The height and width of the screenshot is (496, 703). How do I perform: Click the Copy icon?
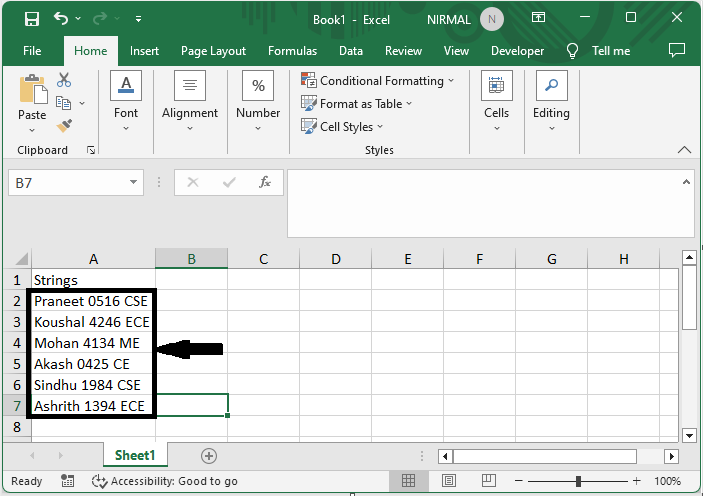pyautogui.click(x=64, y=103)
